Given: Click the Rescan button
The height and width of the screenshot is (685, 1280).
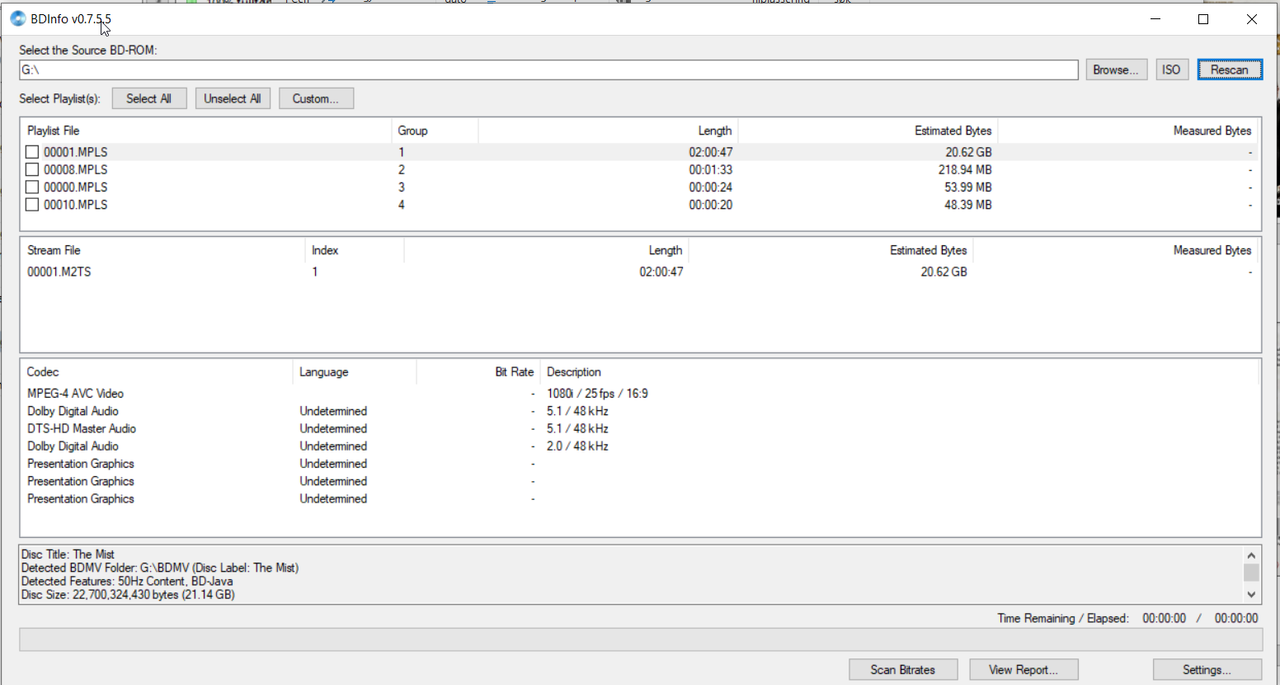Looking at the screenshot, I should pos(1229,70).
